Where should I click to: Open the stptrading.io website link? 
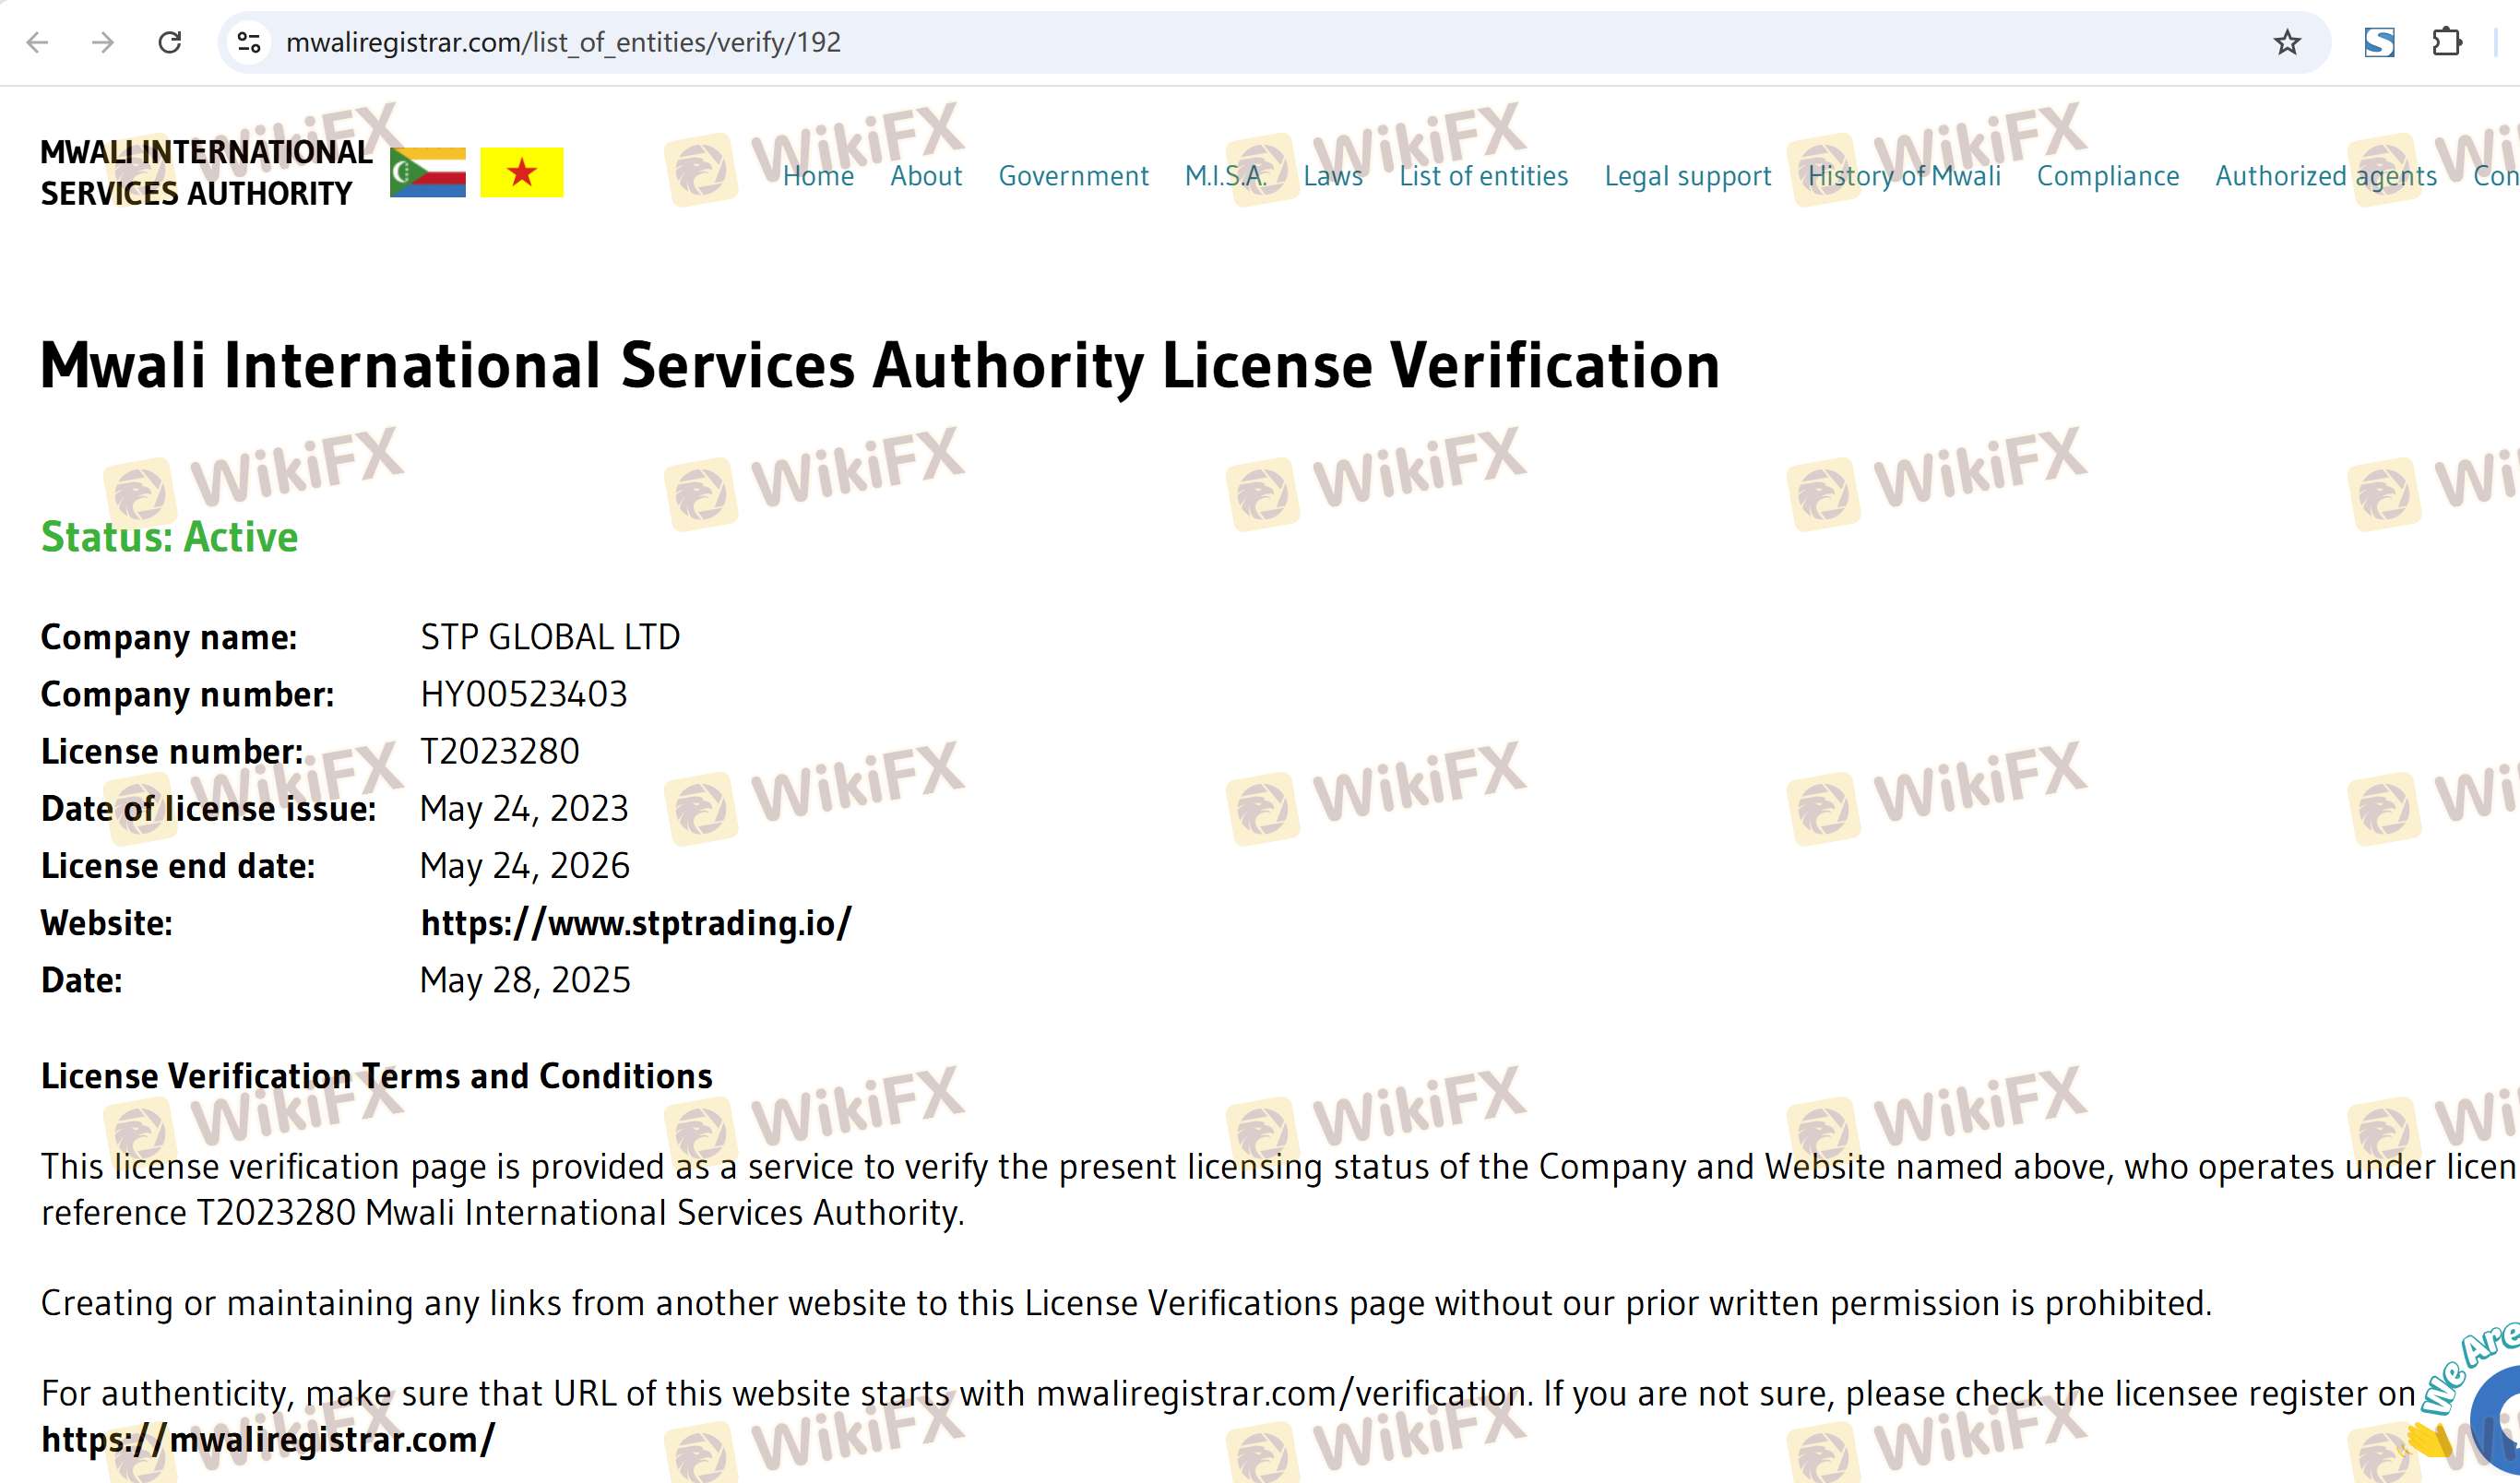pyautogui.click(x=636, y=923)
